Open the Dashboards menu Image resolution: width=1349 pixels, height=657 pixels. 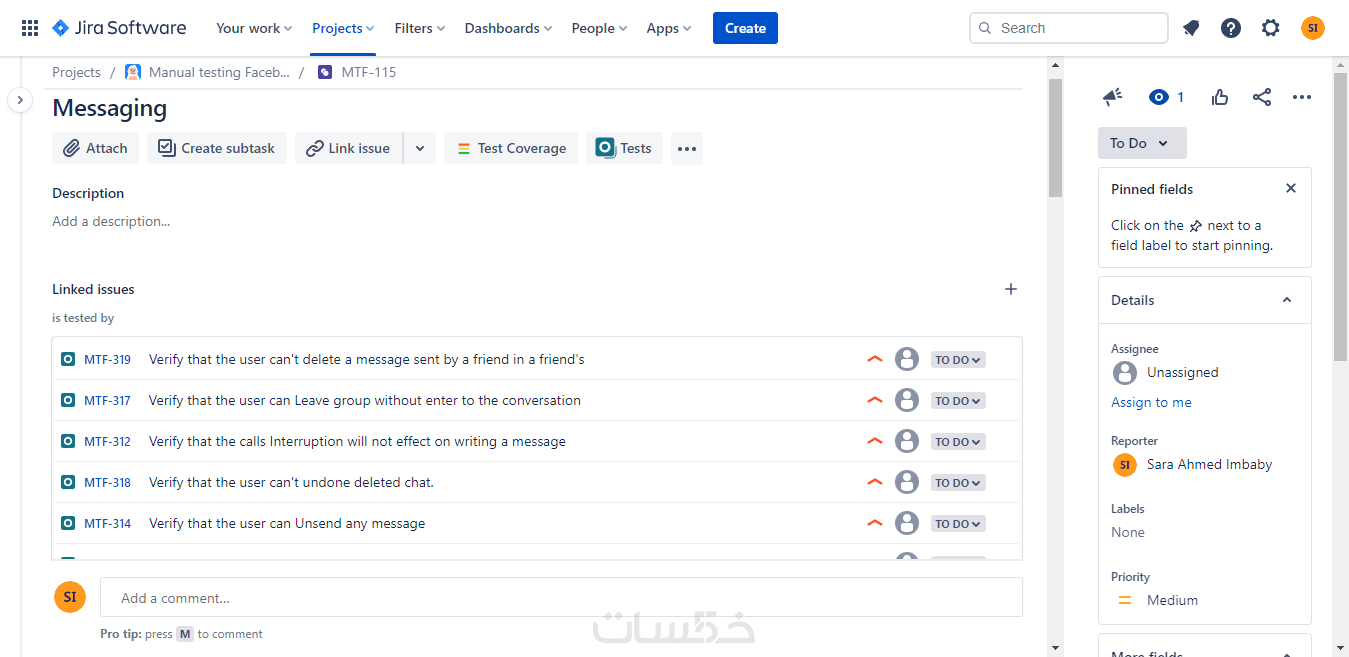pos(510,28)
